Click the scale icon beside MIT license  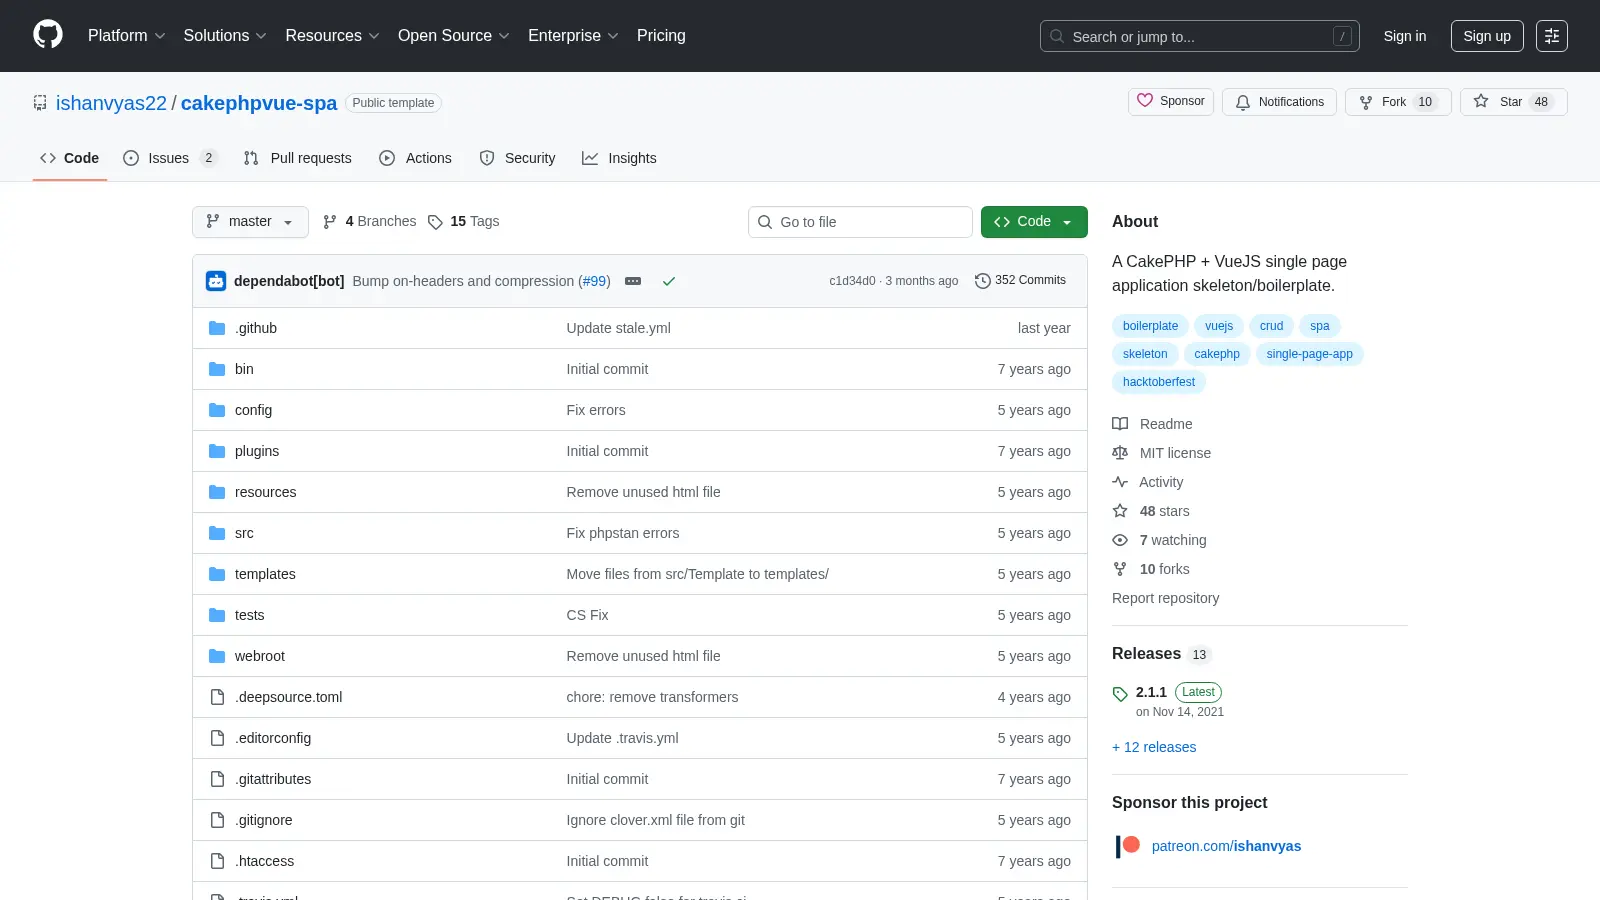click(x=1120, y=453)
